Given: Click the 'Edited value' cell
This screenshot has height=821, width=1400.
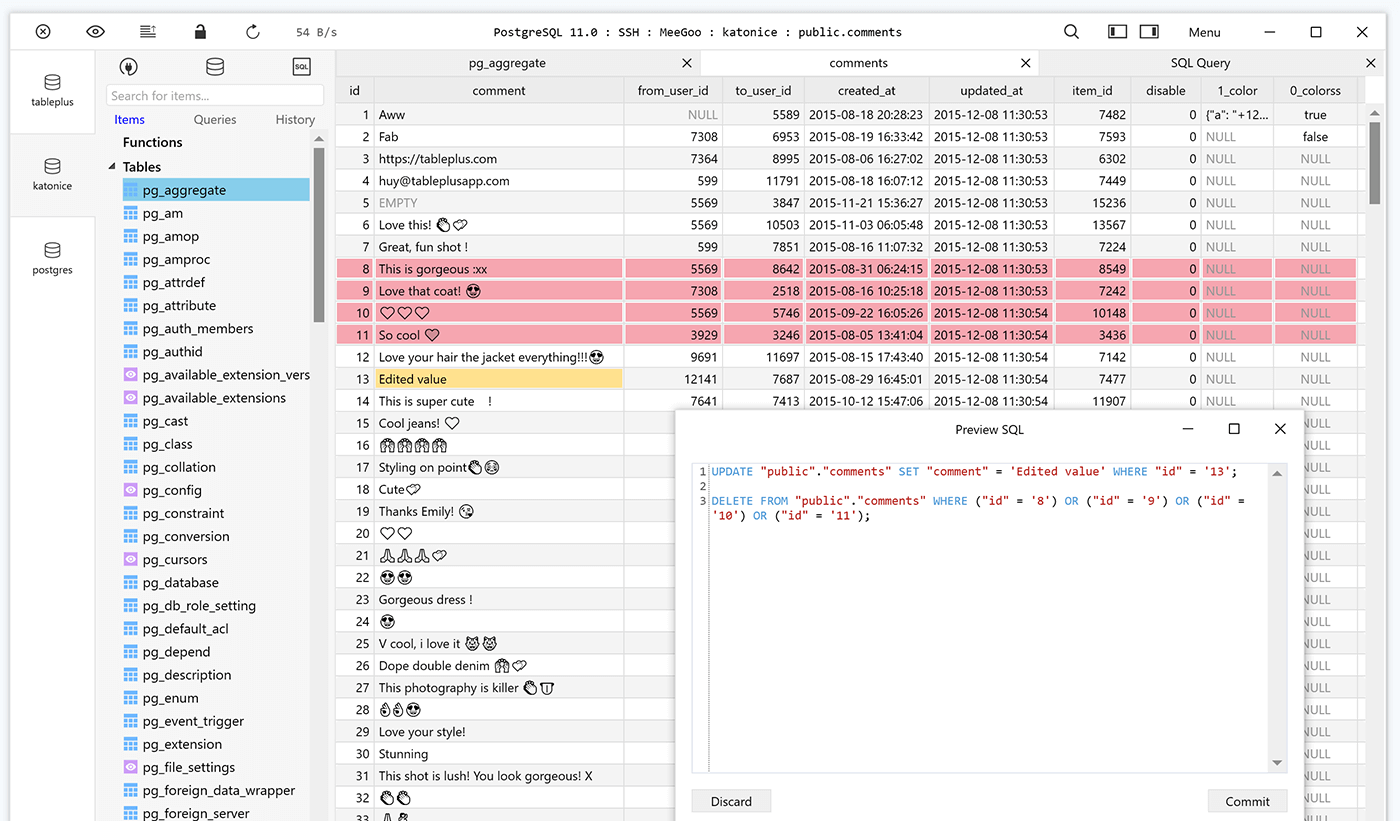Looking at the screenshot, I should [499, 379].
